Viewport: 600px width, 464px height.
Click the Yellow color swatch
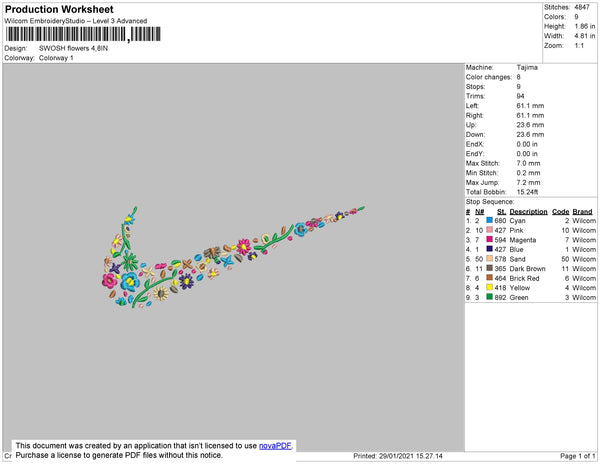coord(489,287)
